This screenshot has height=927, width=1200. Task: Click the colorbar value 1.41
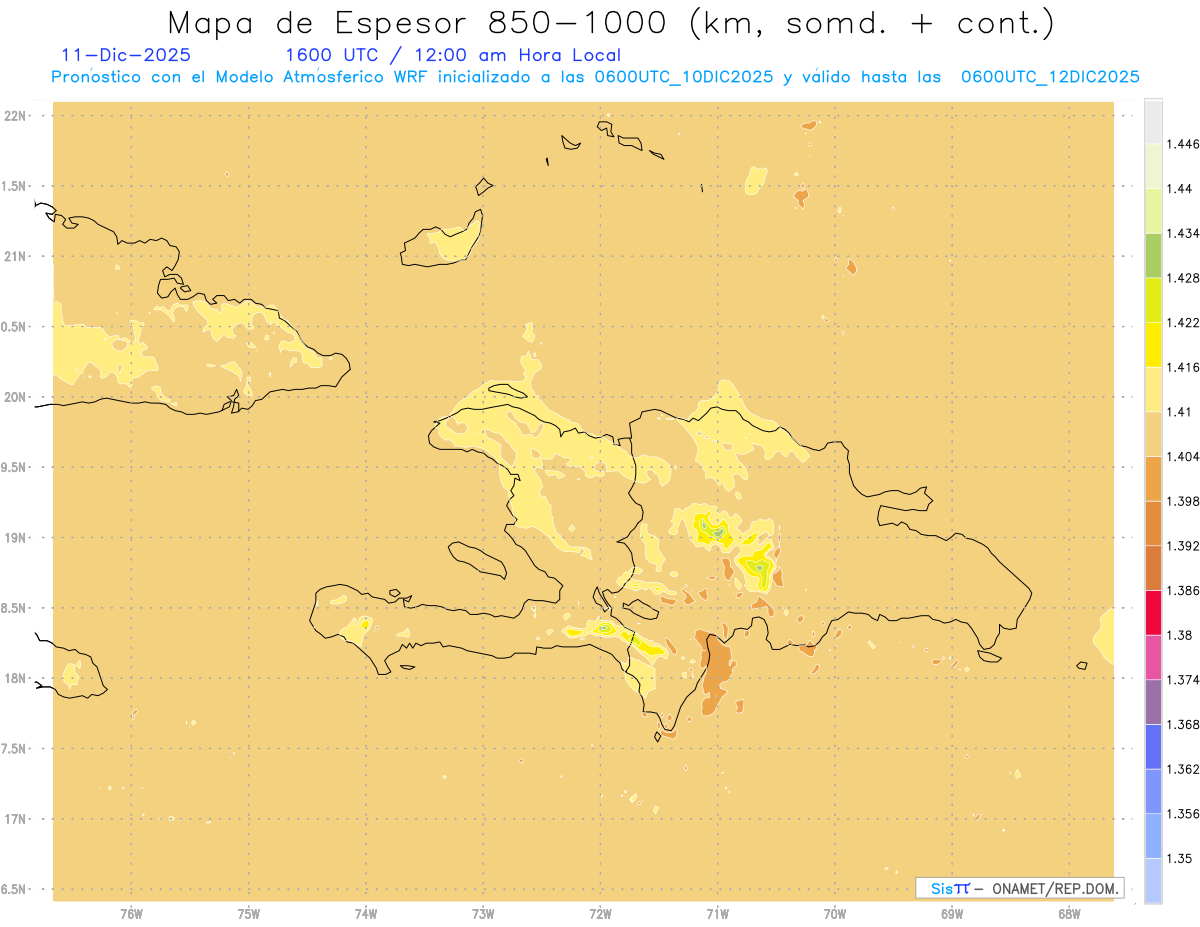[x=1181, y=412]
